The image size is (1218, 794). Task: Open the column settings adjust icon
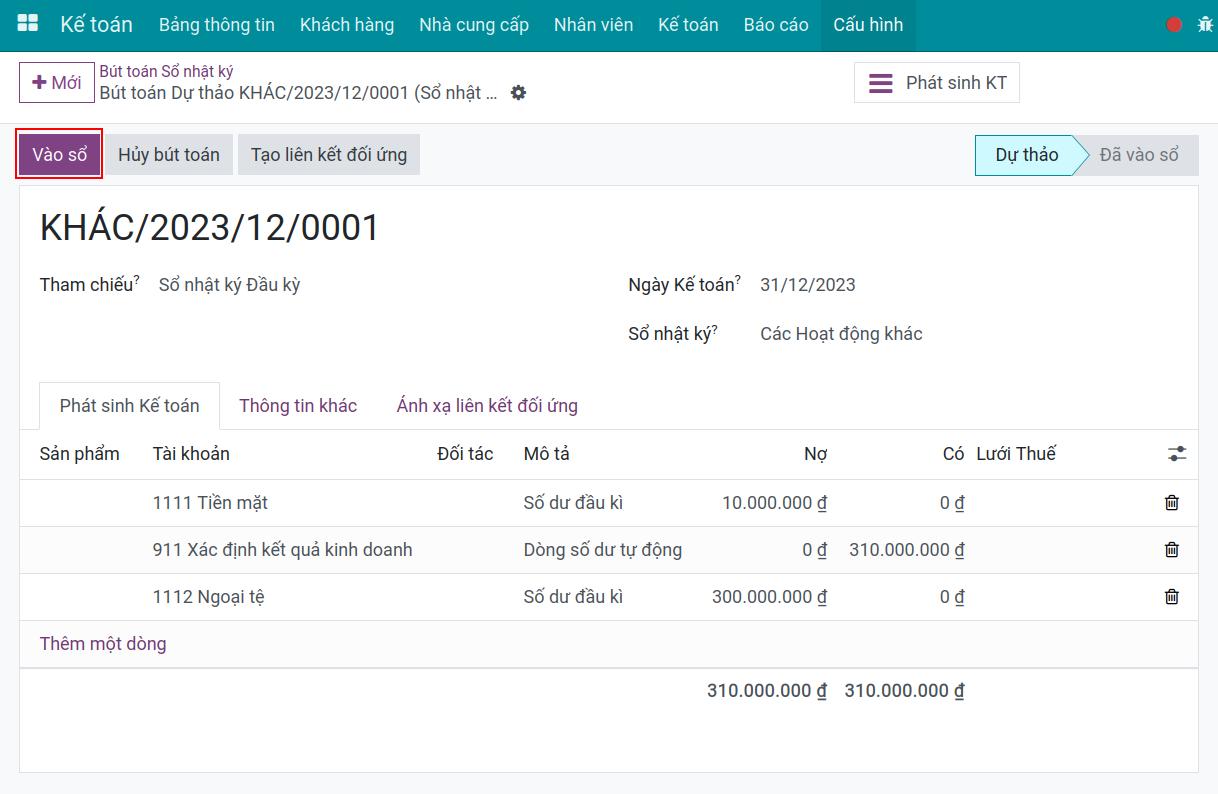click(1177, 454)
